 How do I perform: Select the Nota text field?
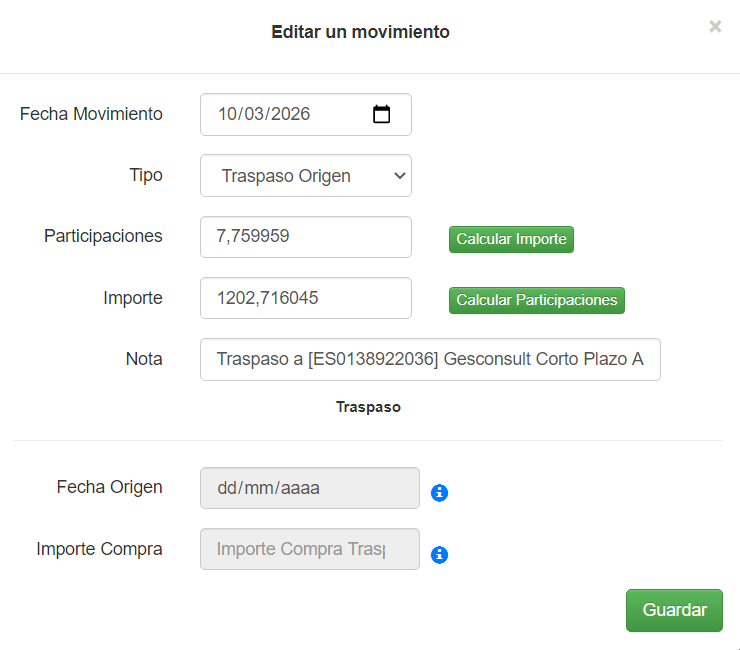tap(430, 359)
